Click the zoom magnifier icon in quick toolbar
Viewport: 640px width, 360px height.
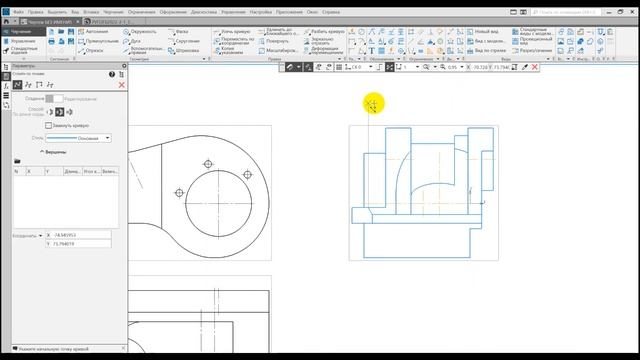426,67
